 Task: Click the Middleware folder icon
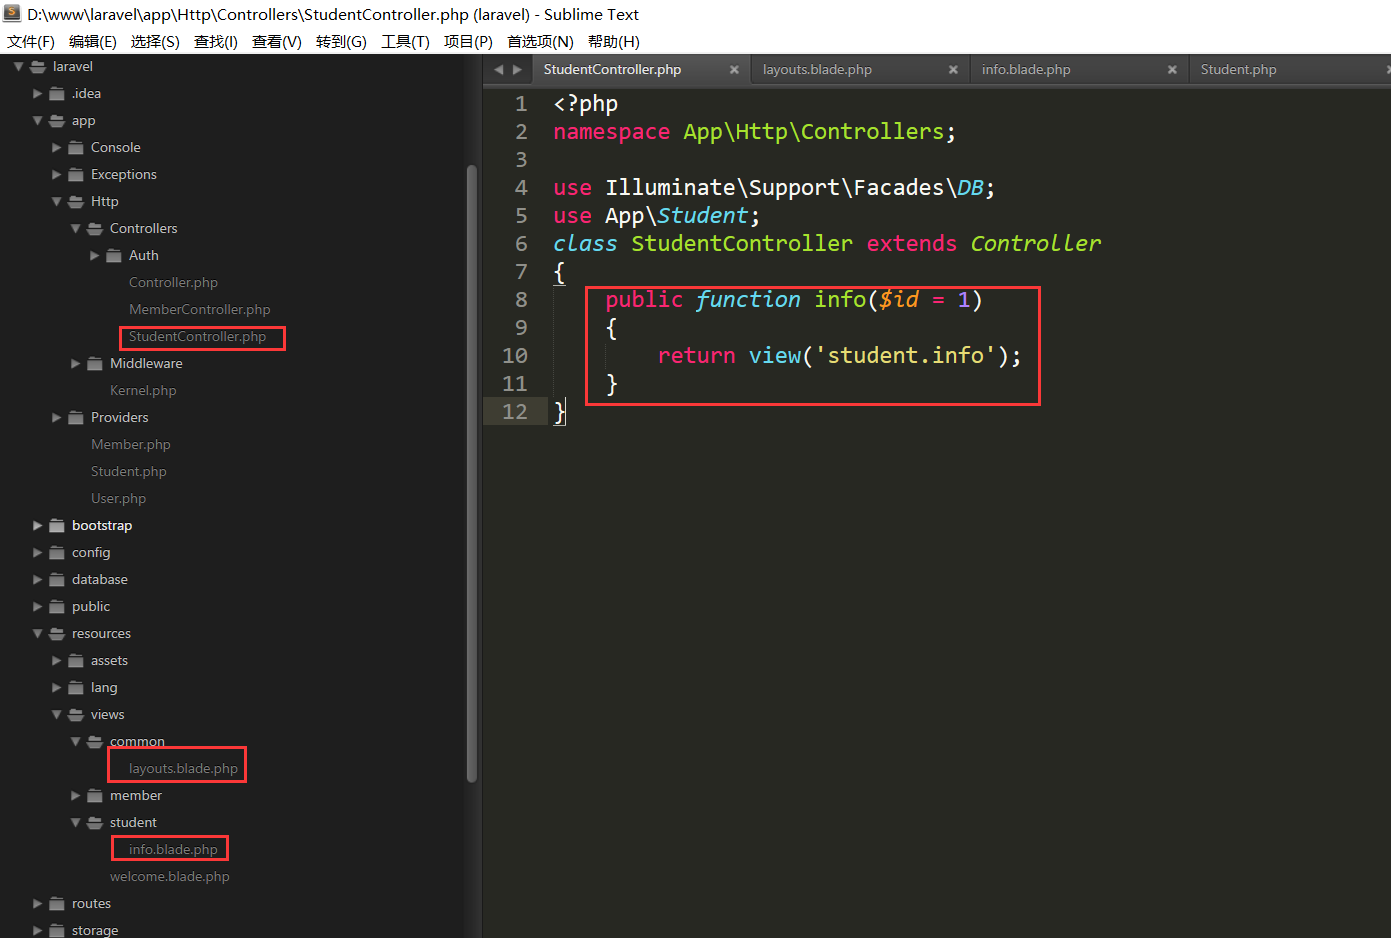coord(95,363)
